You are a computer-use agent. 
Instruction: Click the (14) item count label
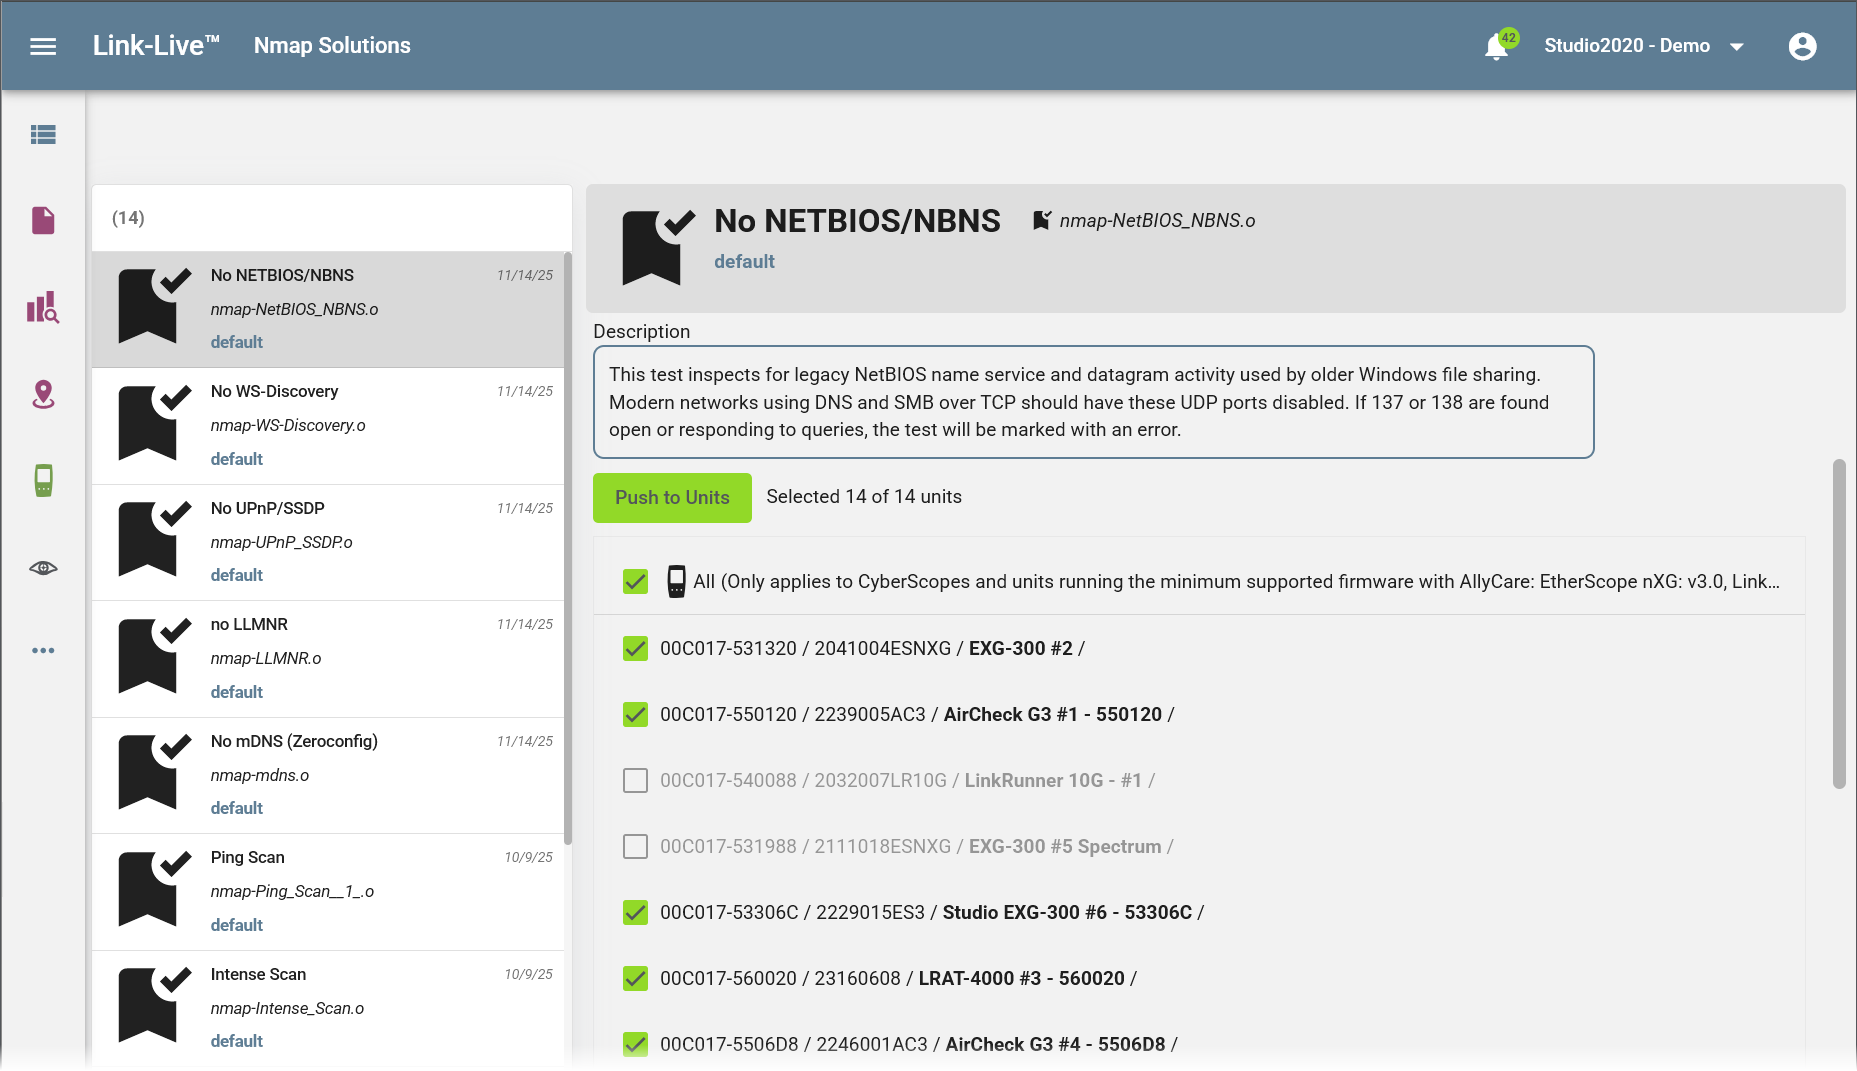128,218
